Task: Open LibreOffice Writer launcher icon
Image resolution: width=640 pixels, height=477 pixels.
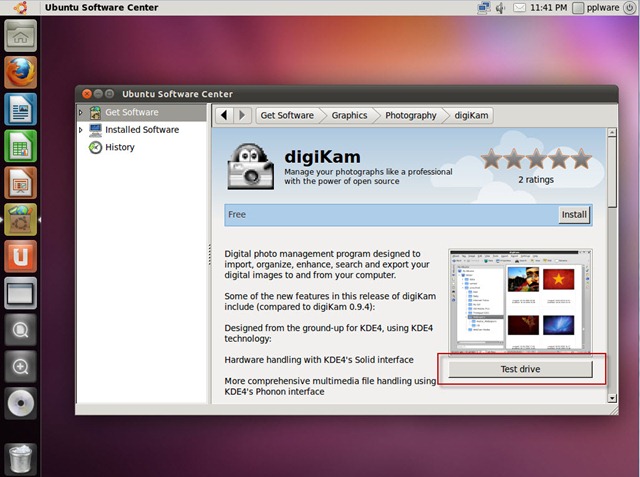Action: [20, 109]
